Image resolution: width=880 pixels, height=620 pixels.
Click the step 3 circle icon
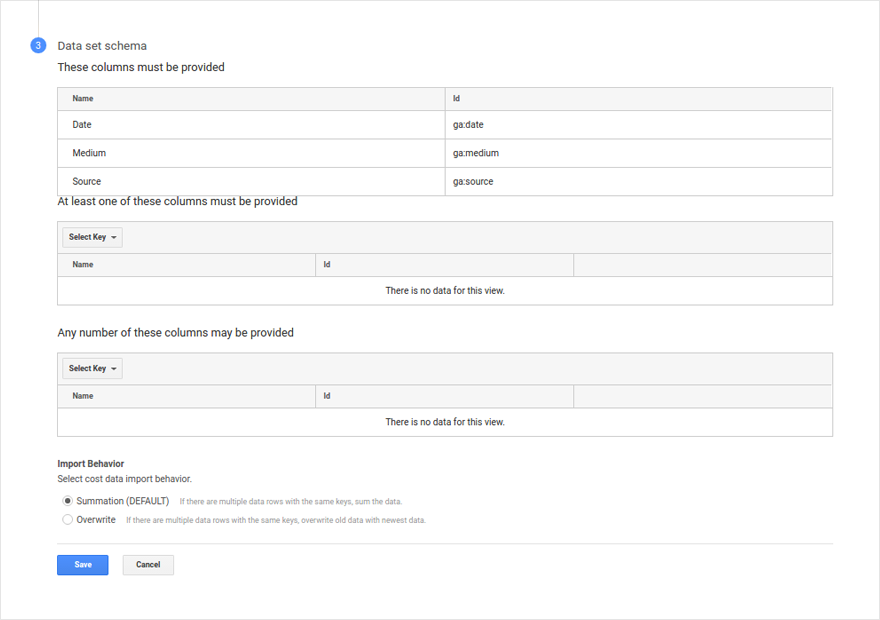[38, 45]
